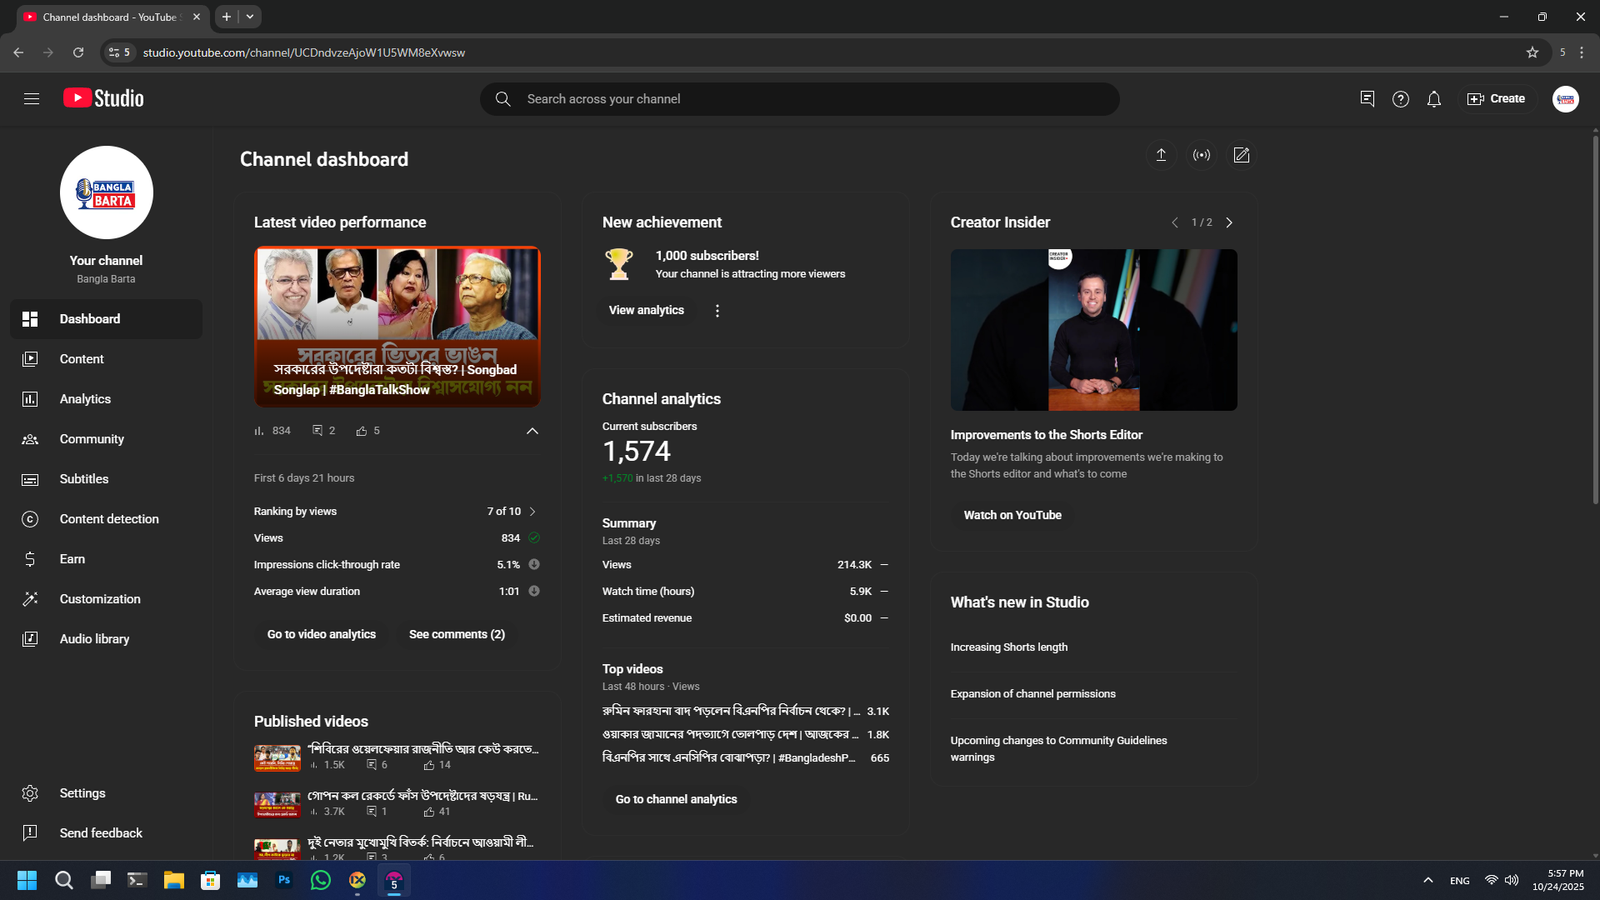Expand the Ranking by views arrow

click(532, 512)
